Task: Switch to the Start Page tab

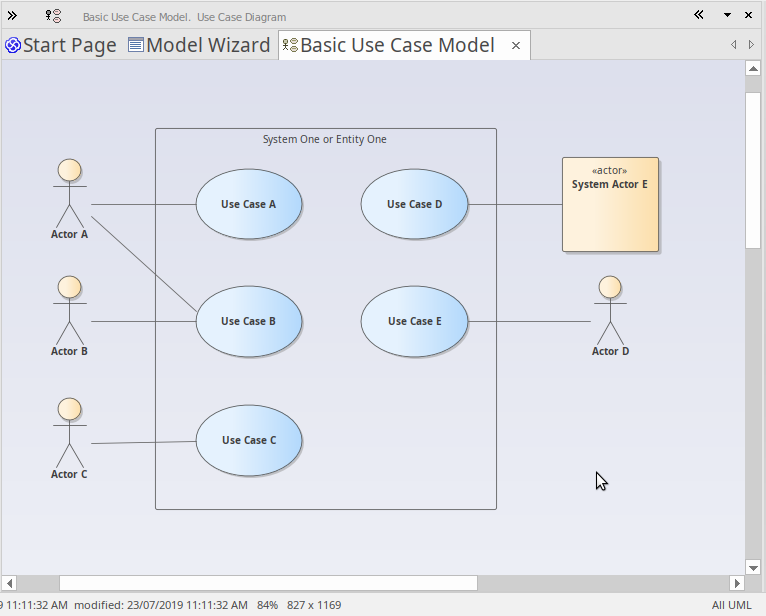Action: pyautogui.click(x=61, y=45)
